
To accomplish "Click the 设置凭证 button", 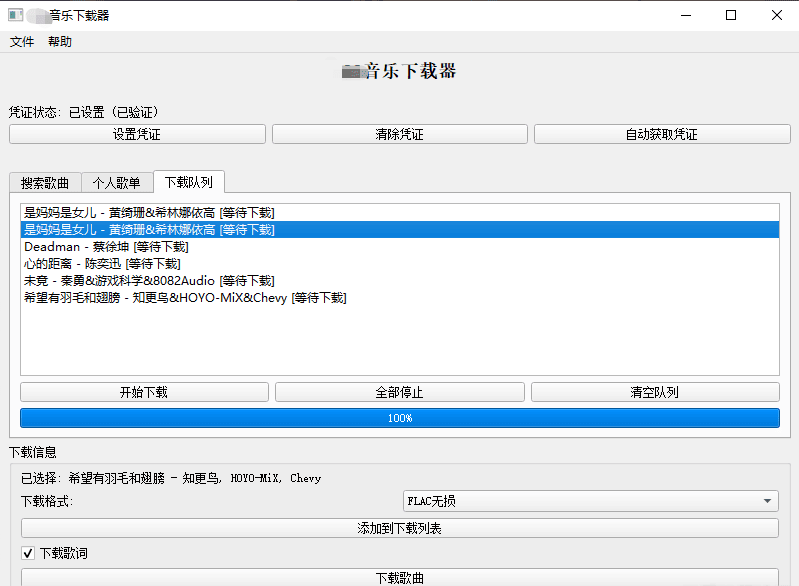I will coord(137,134).
